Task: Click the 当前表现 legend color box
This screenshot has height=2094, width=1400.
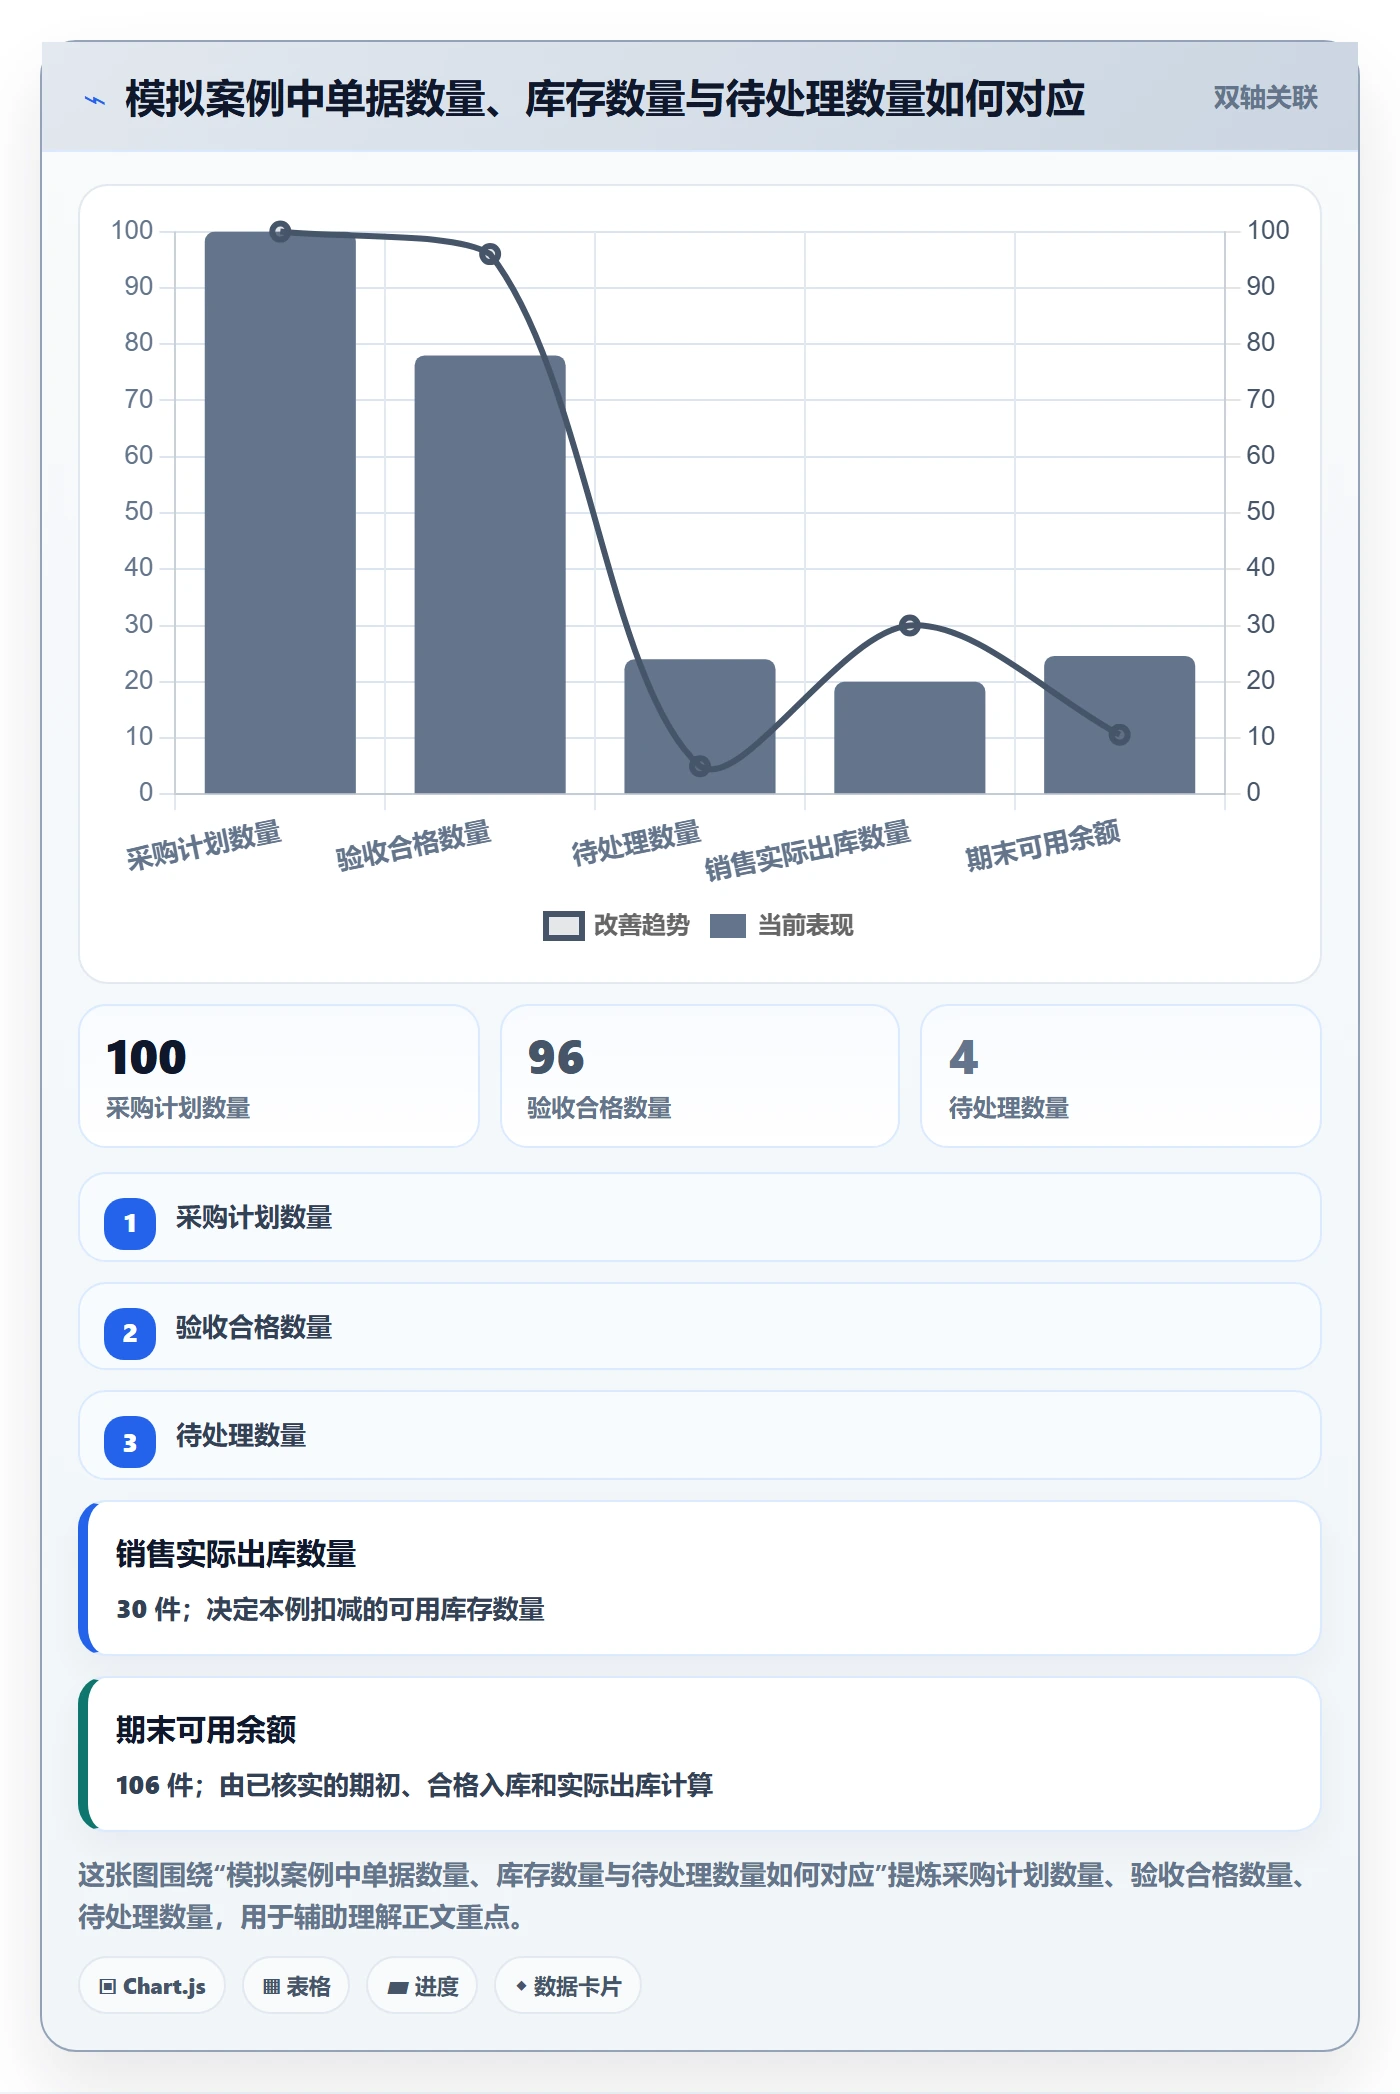Action: coord(728,926)
